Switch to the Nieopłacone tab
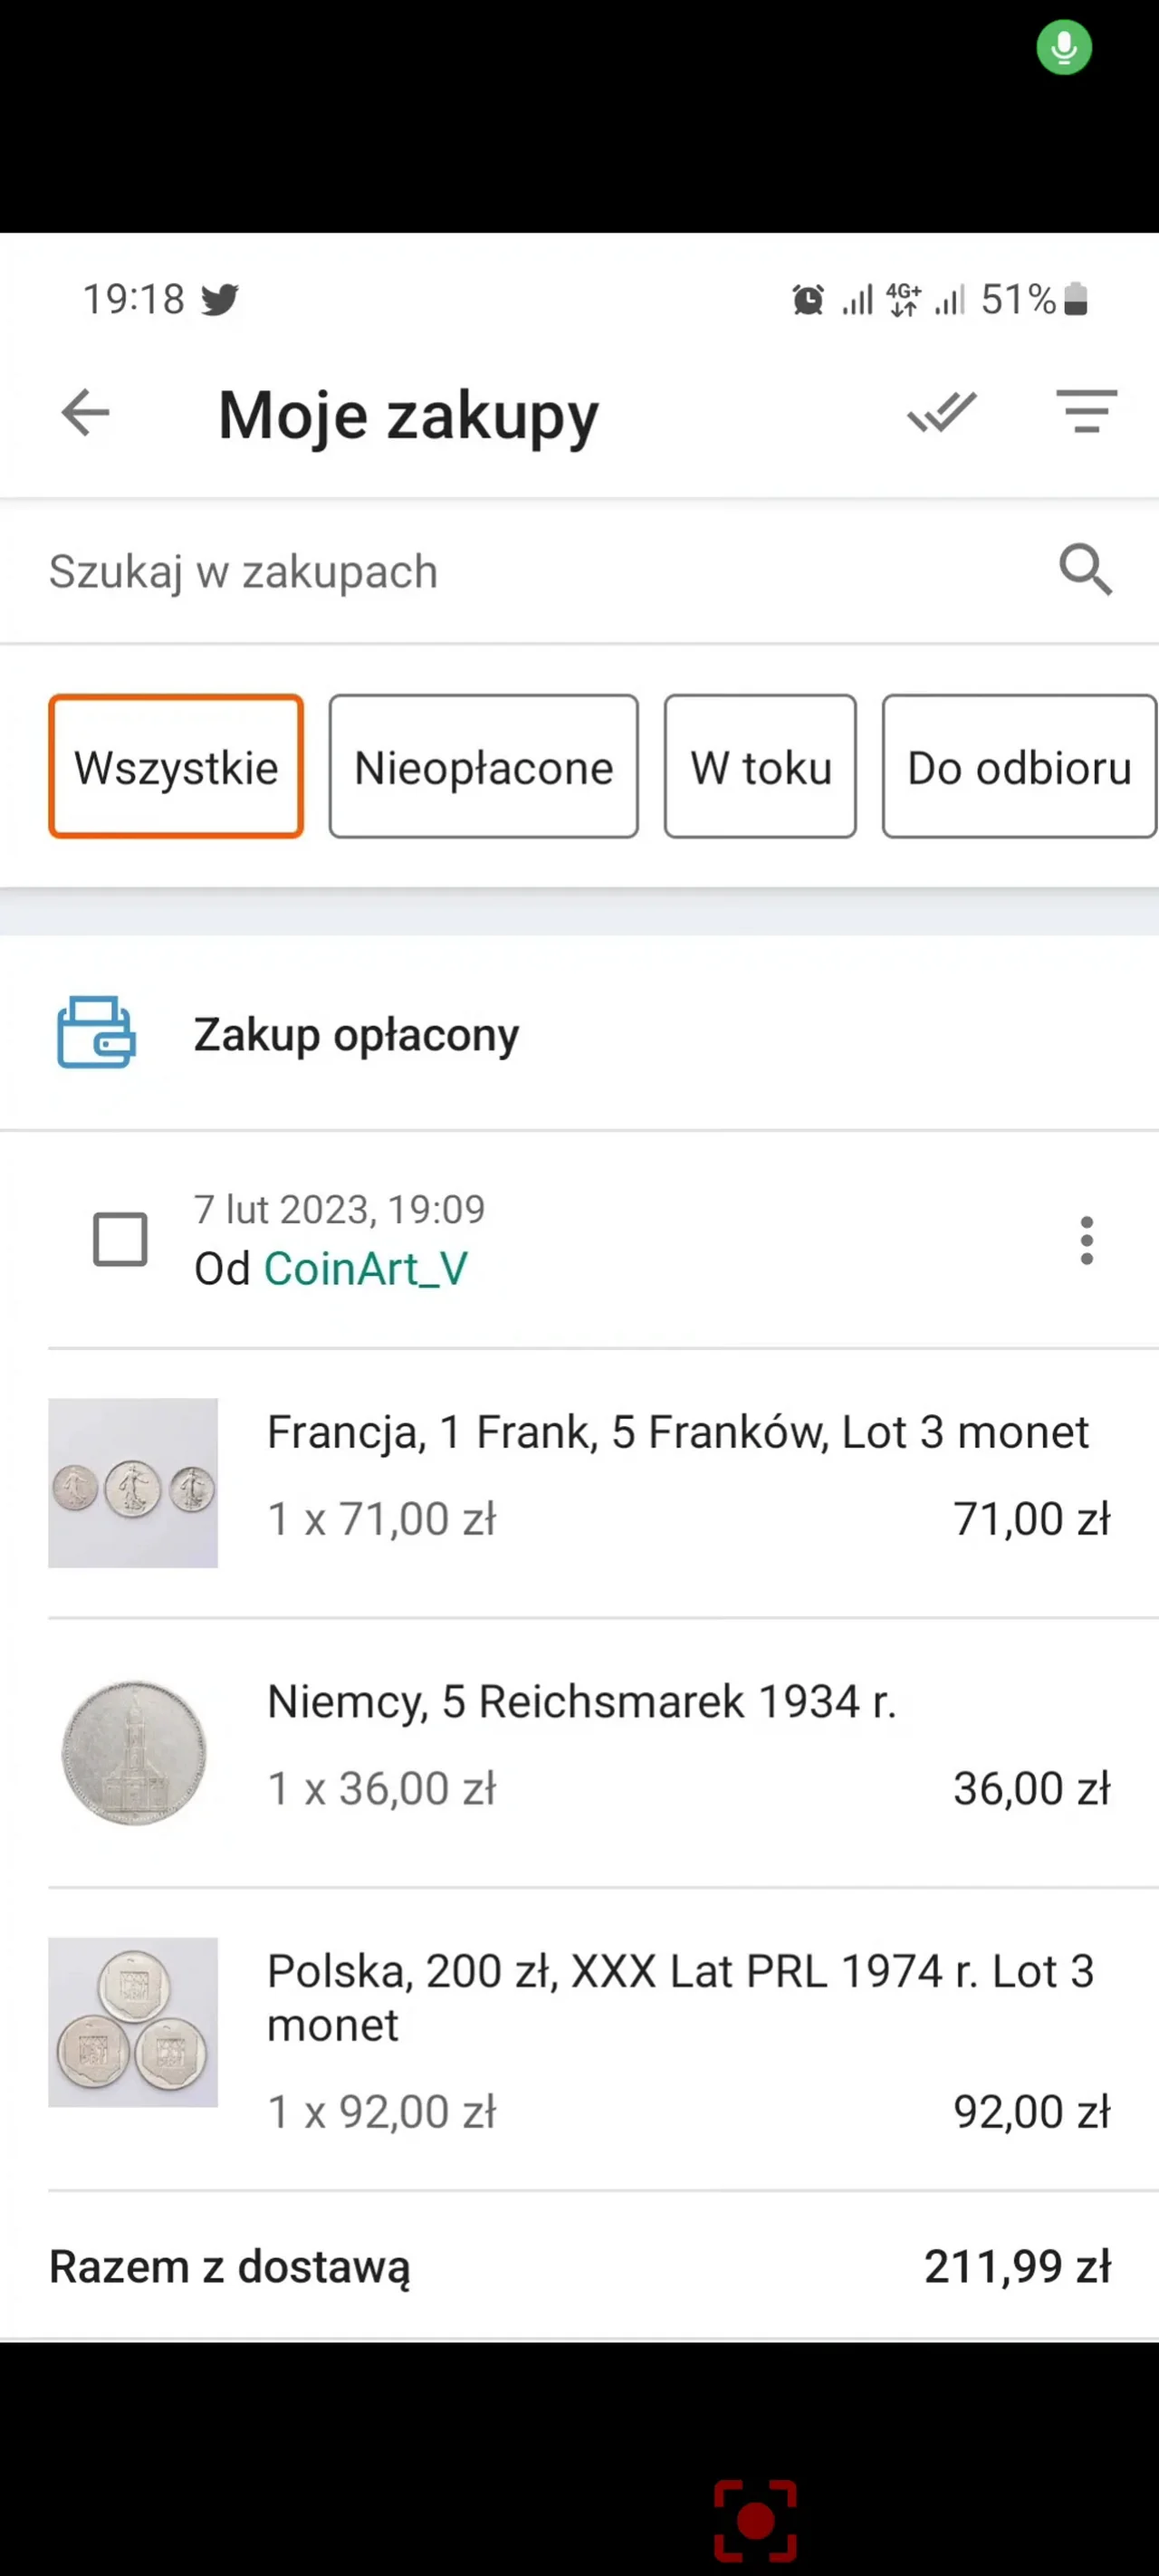This screenshot has width=1159, height=2576. tap(483, 767)
